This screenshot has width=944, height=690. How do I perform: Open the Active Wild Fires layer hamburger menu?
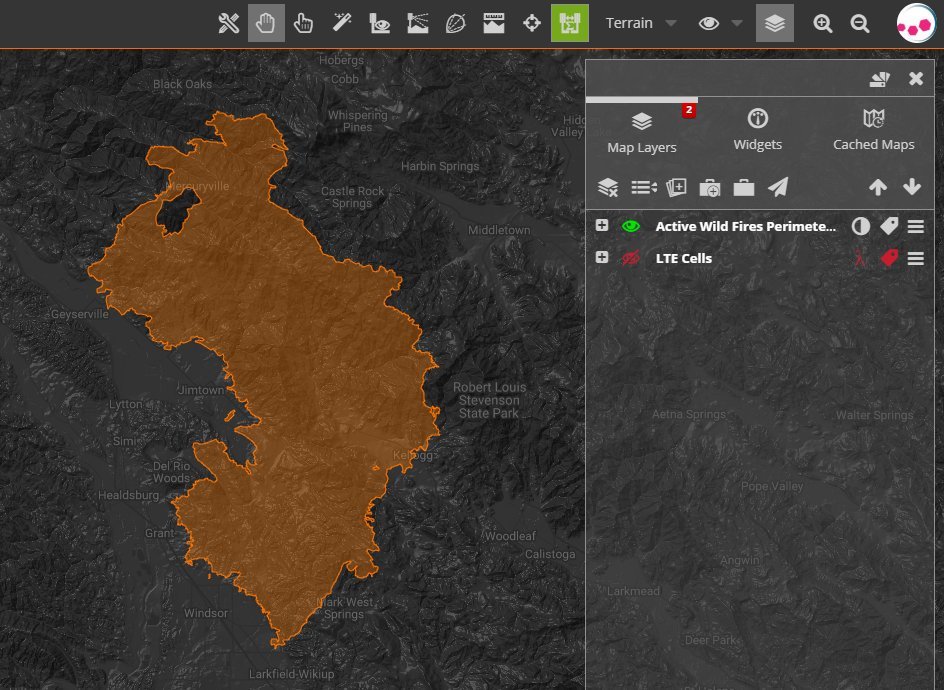coord(915,226)
